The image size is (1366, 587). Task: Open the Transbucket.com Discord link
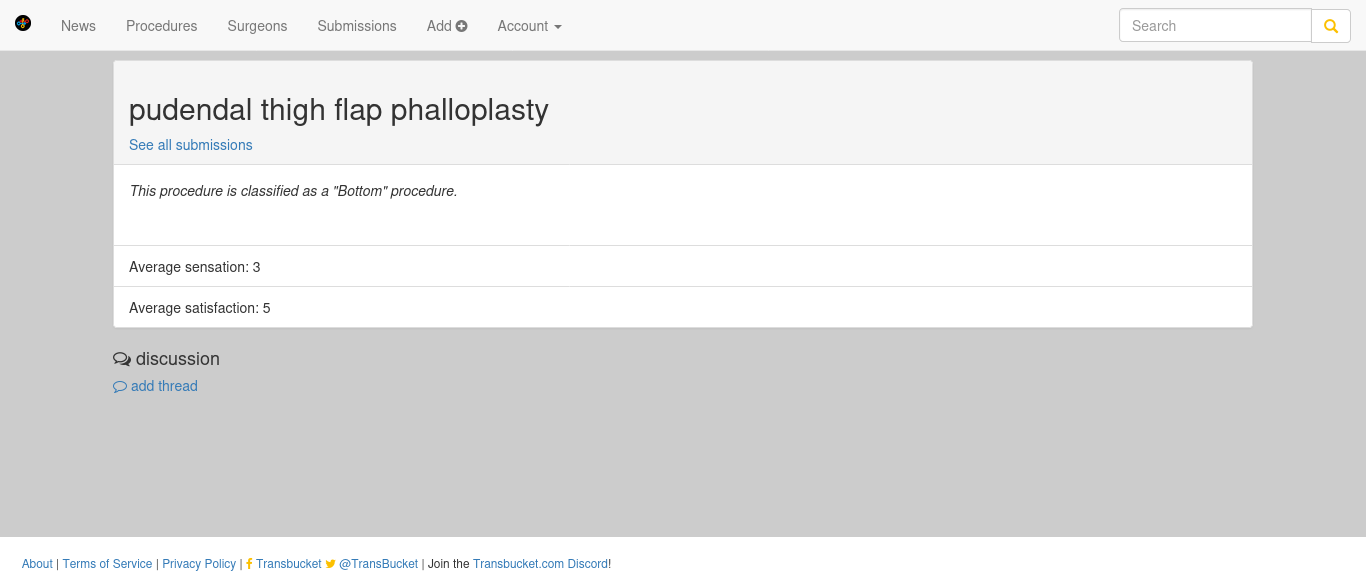coord(541,564)
